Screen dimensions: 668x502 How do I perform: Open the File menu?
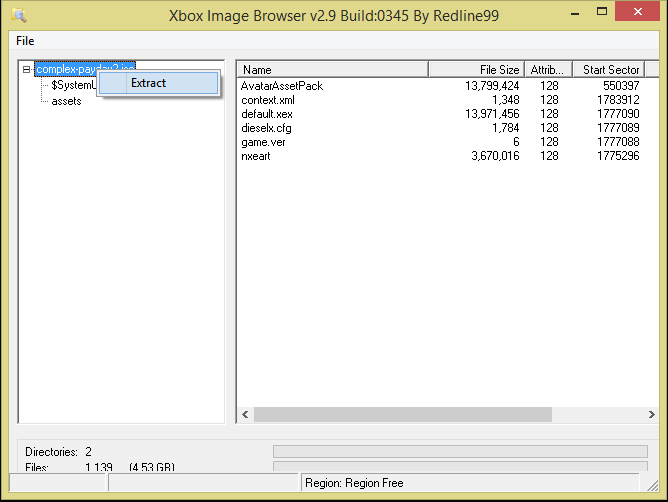click(x=25, y=41)
